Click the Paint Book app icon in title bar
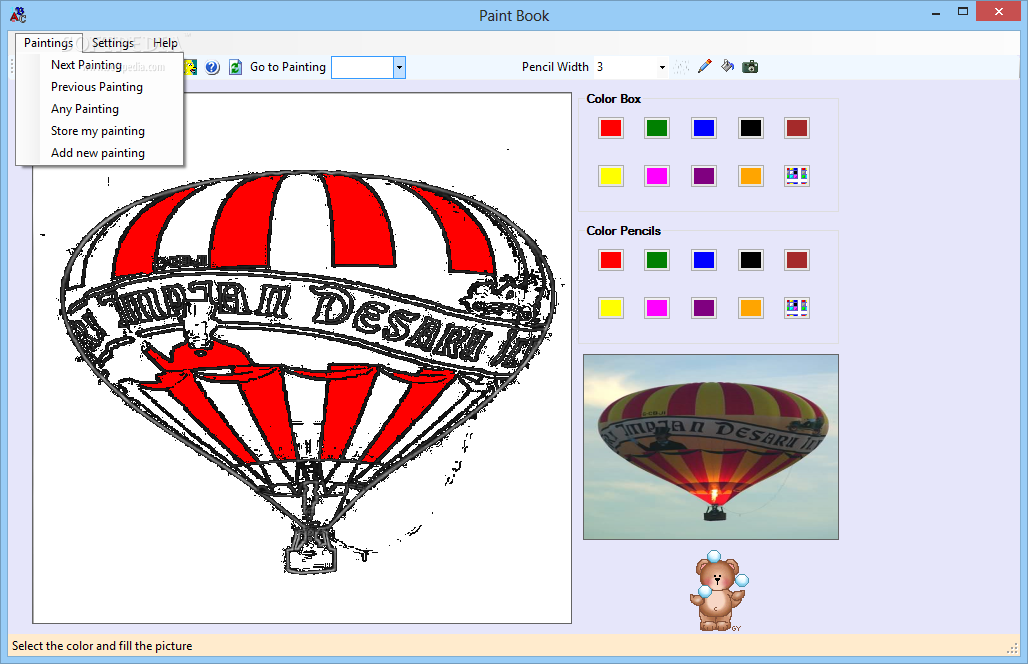Image resolution: width=1028 pixels, height=664 pixels. coord(18,14)
